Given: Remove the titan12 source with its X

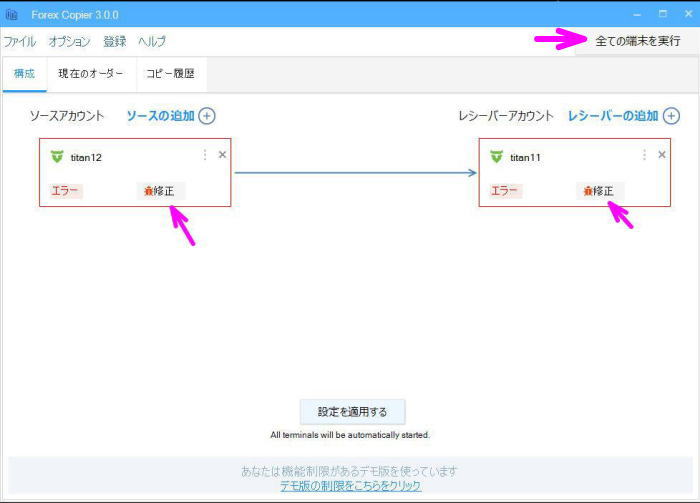Looking at the screenshot, I should (222, 154).
